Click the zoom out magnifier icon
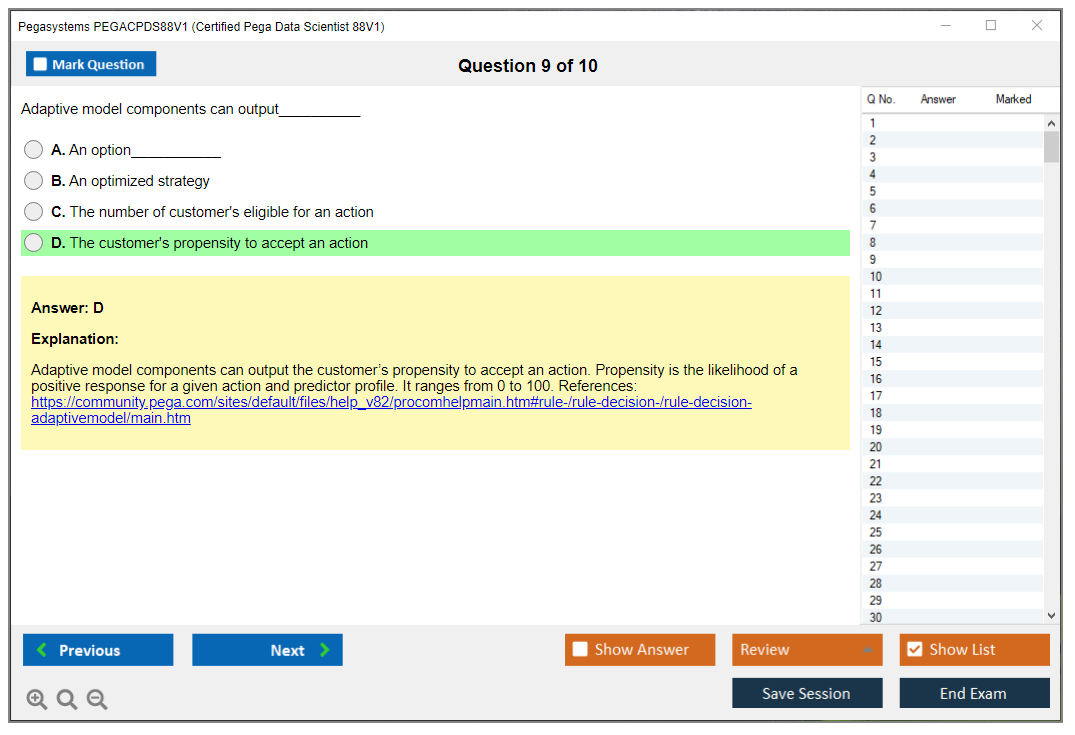Viewport: 1075px width, 735px height. 97,700
